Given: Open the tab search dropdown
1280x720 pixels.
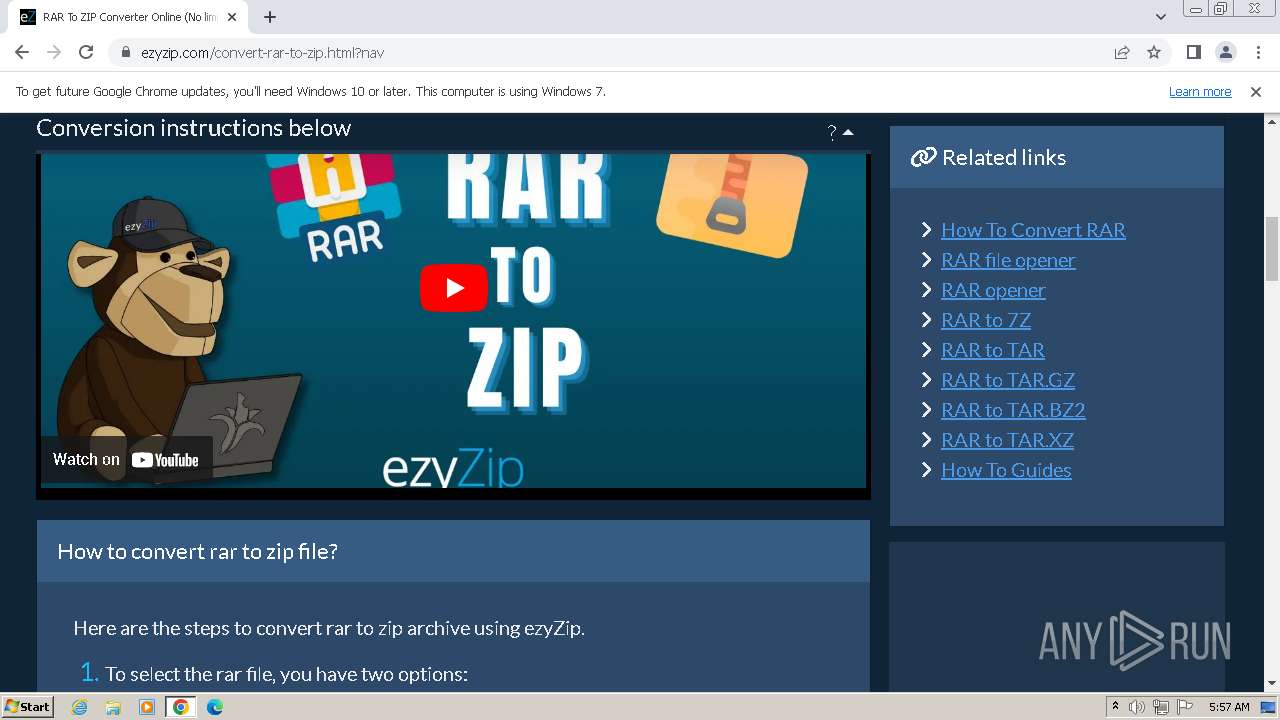Looking at the screenshot, I should pyautogui.click(x=1160, y=17).
